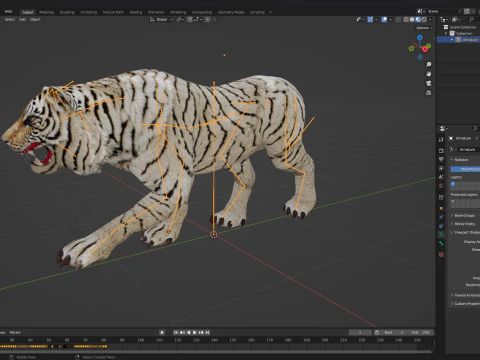
Task: Open the Tool properties tab
Action: [x=441, y=139]
